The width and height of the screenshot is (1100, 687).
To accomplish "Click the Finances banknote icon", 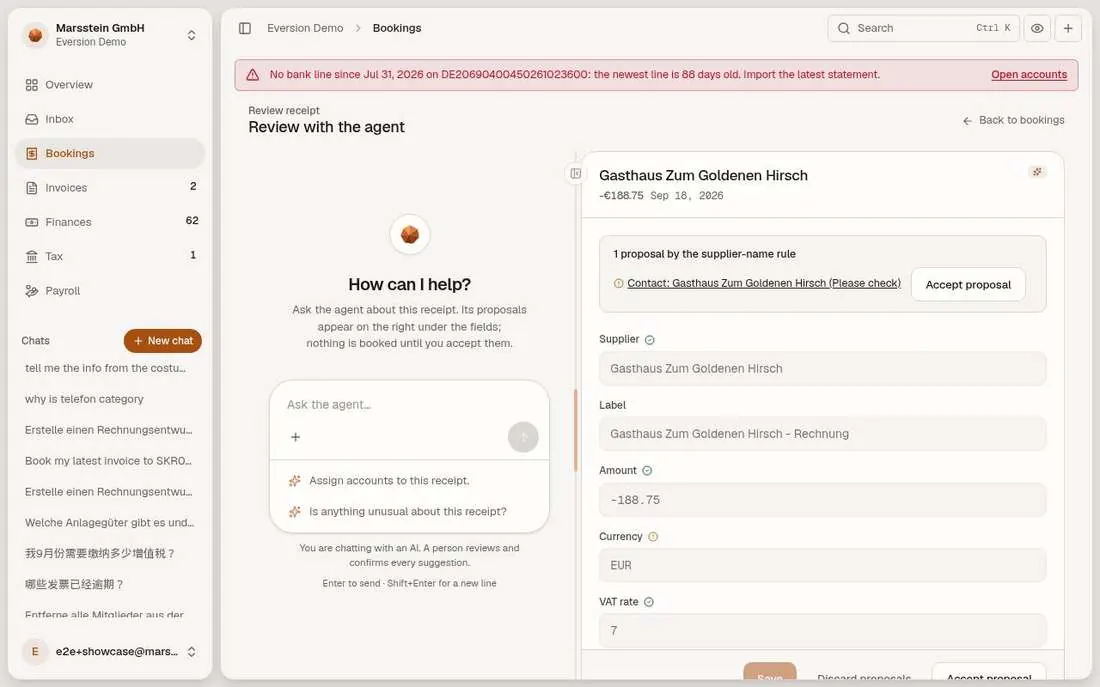I will point(32,222).
